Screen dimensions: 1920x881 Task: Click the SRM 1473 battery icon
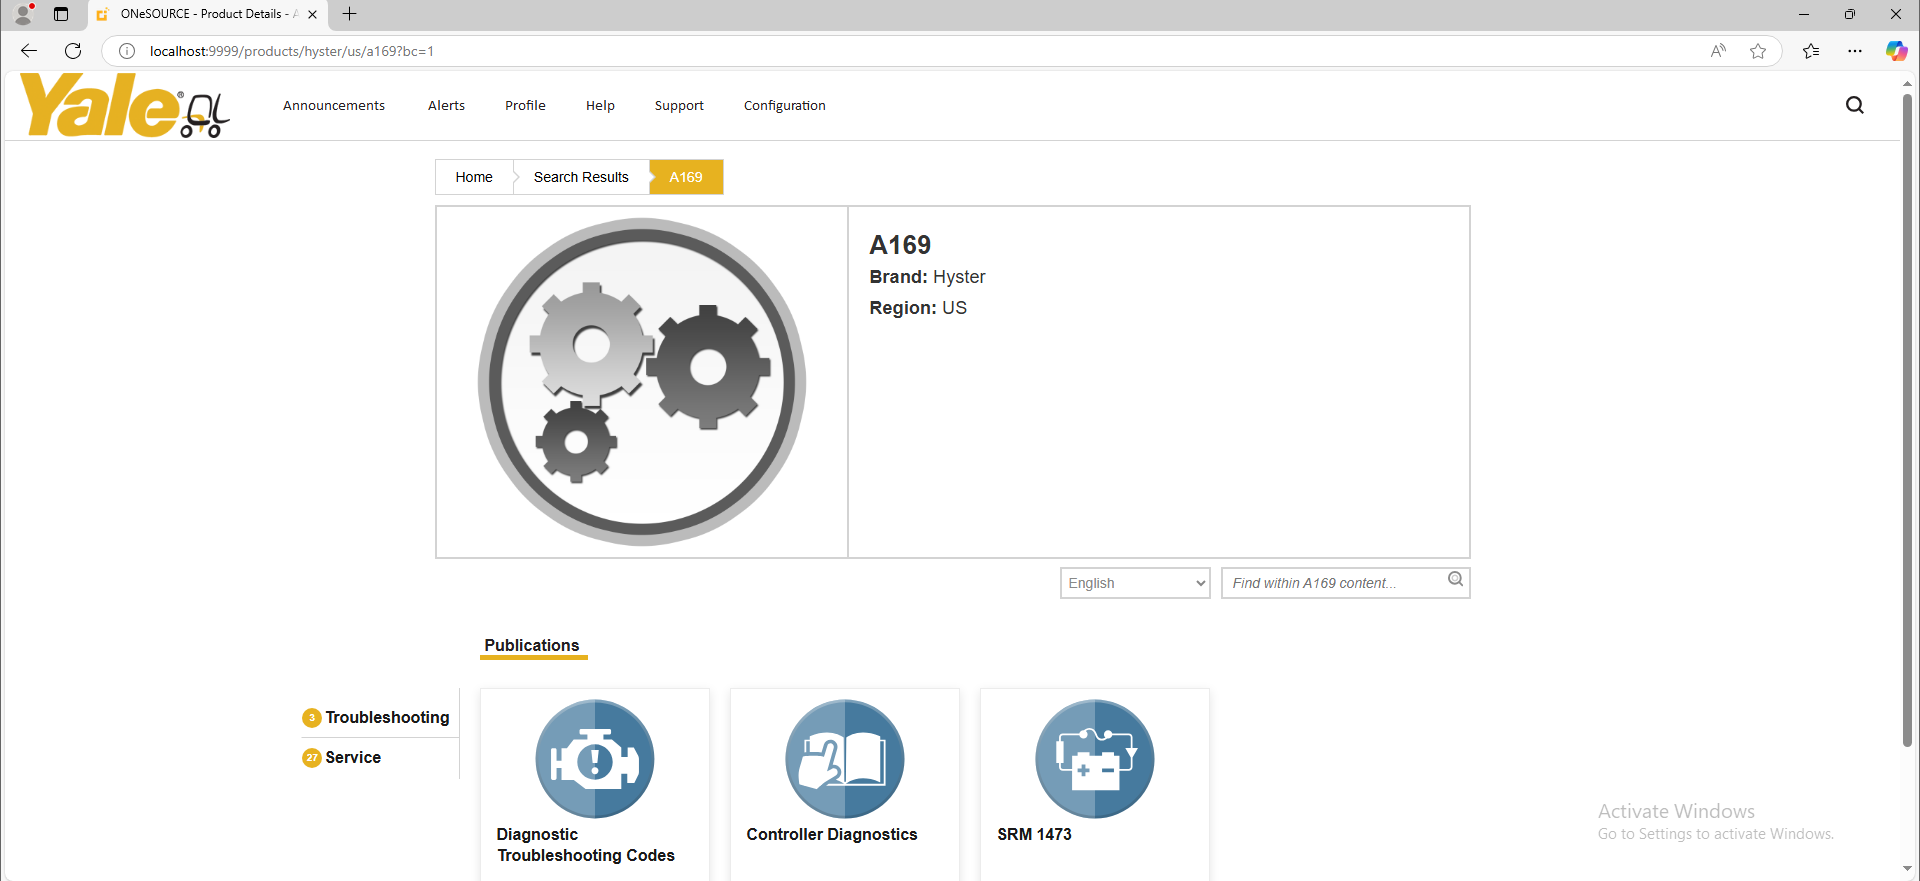(x=1095, y=759)
